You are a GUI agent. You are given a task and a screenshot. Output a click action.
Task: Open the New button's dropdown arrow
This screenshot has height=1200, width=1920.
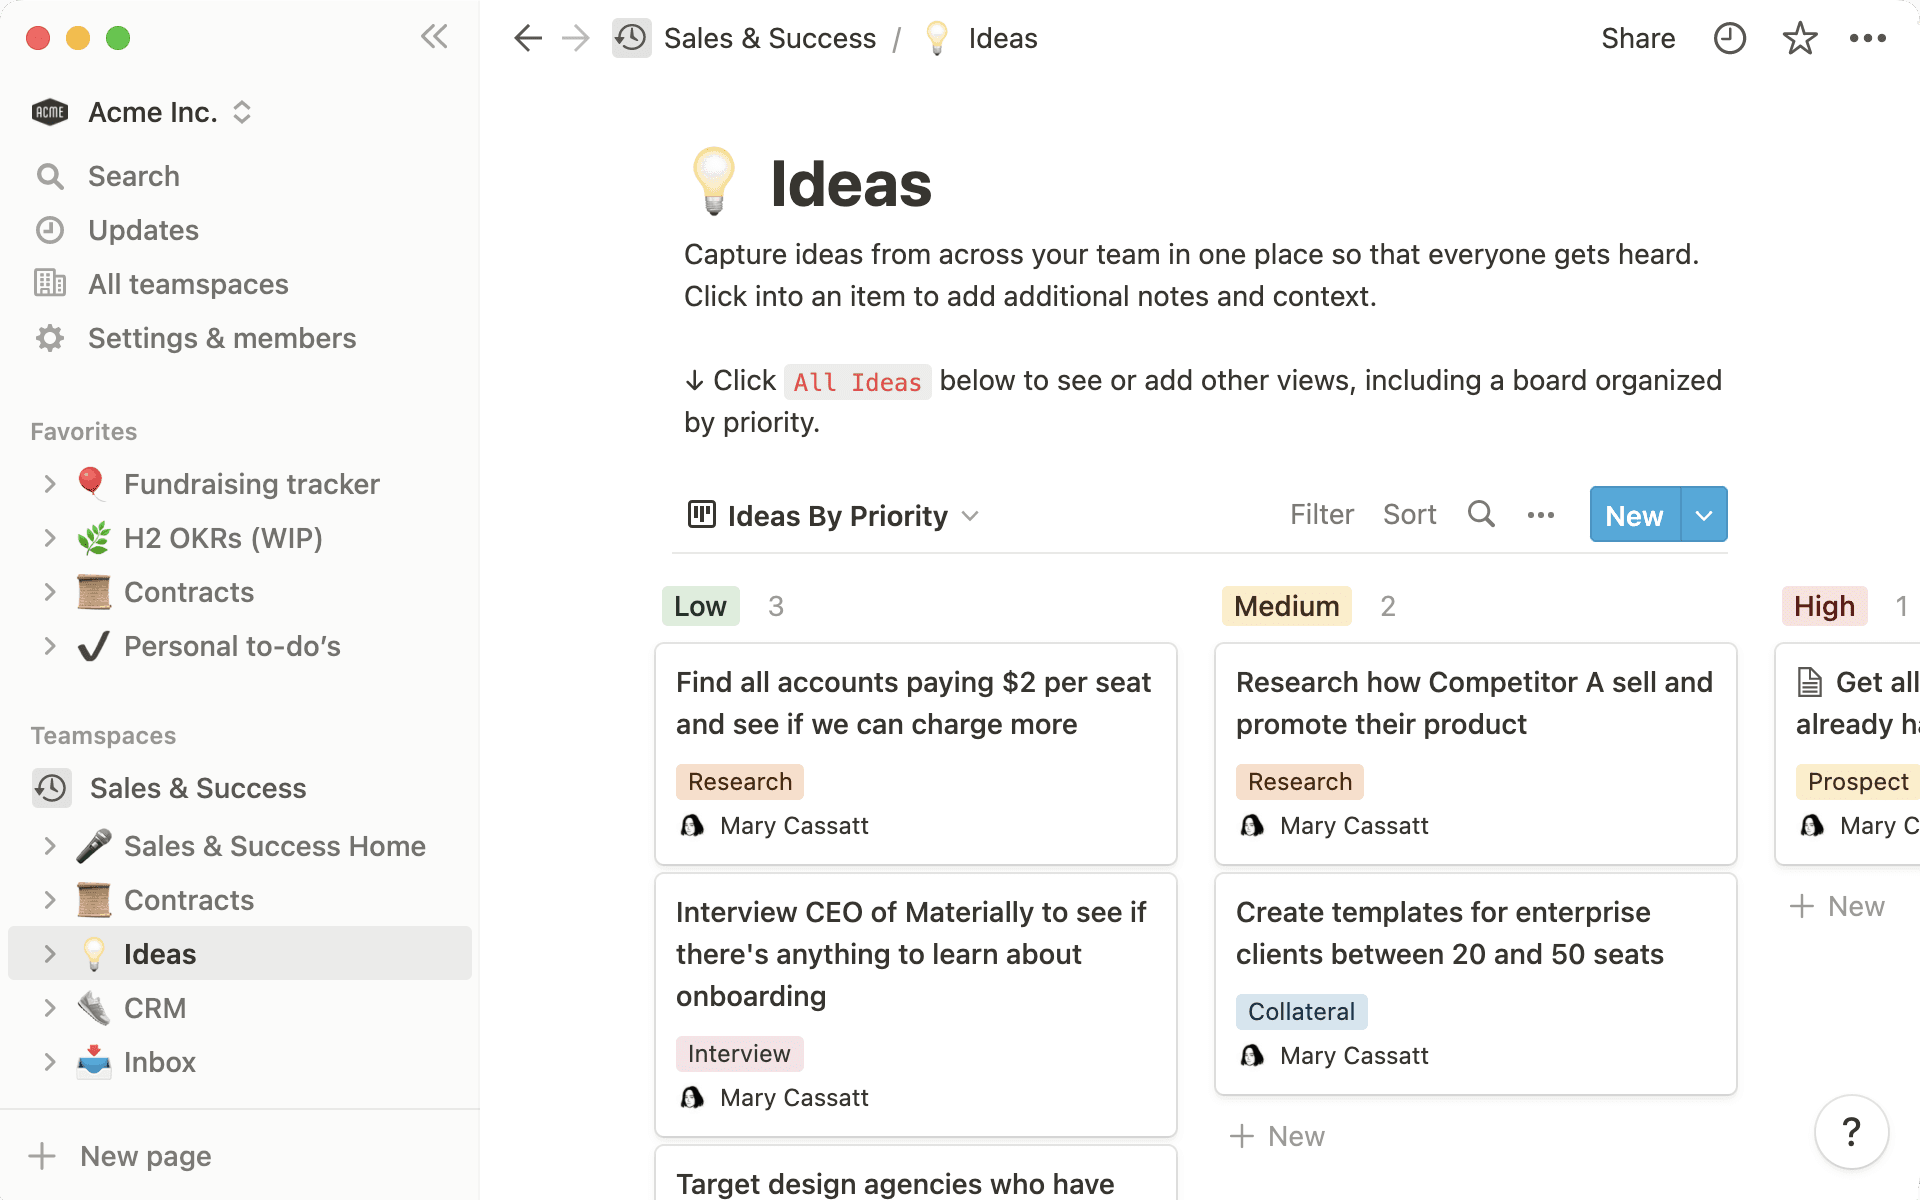click(x=1704, y=514)
